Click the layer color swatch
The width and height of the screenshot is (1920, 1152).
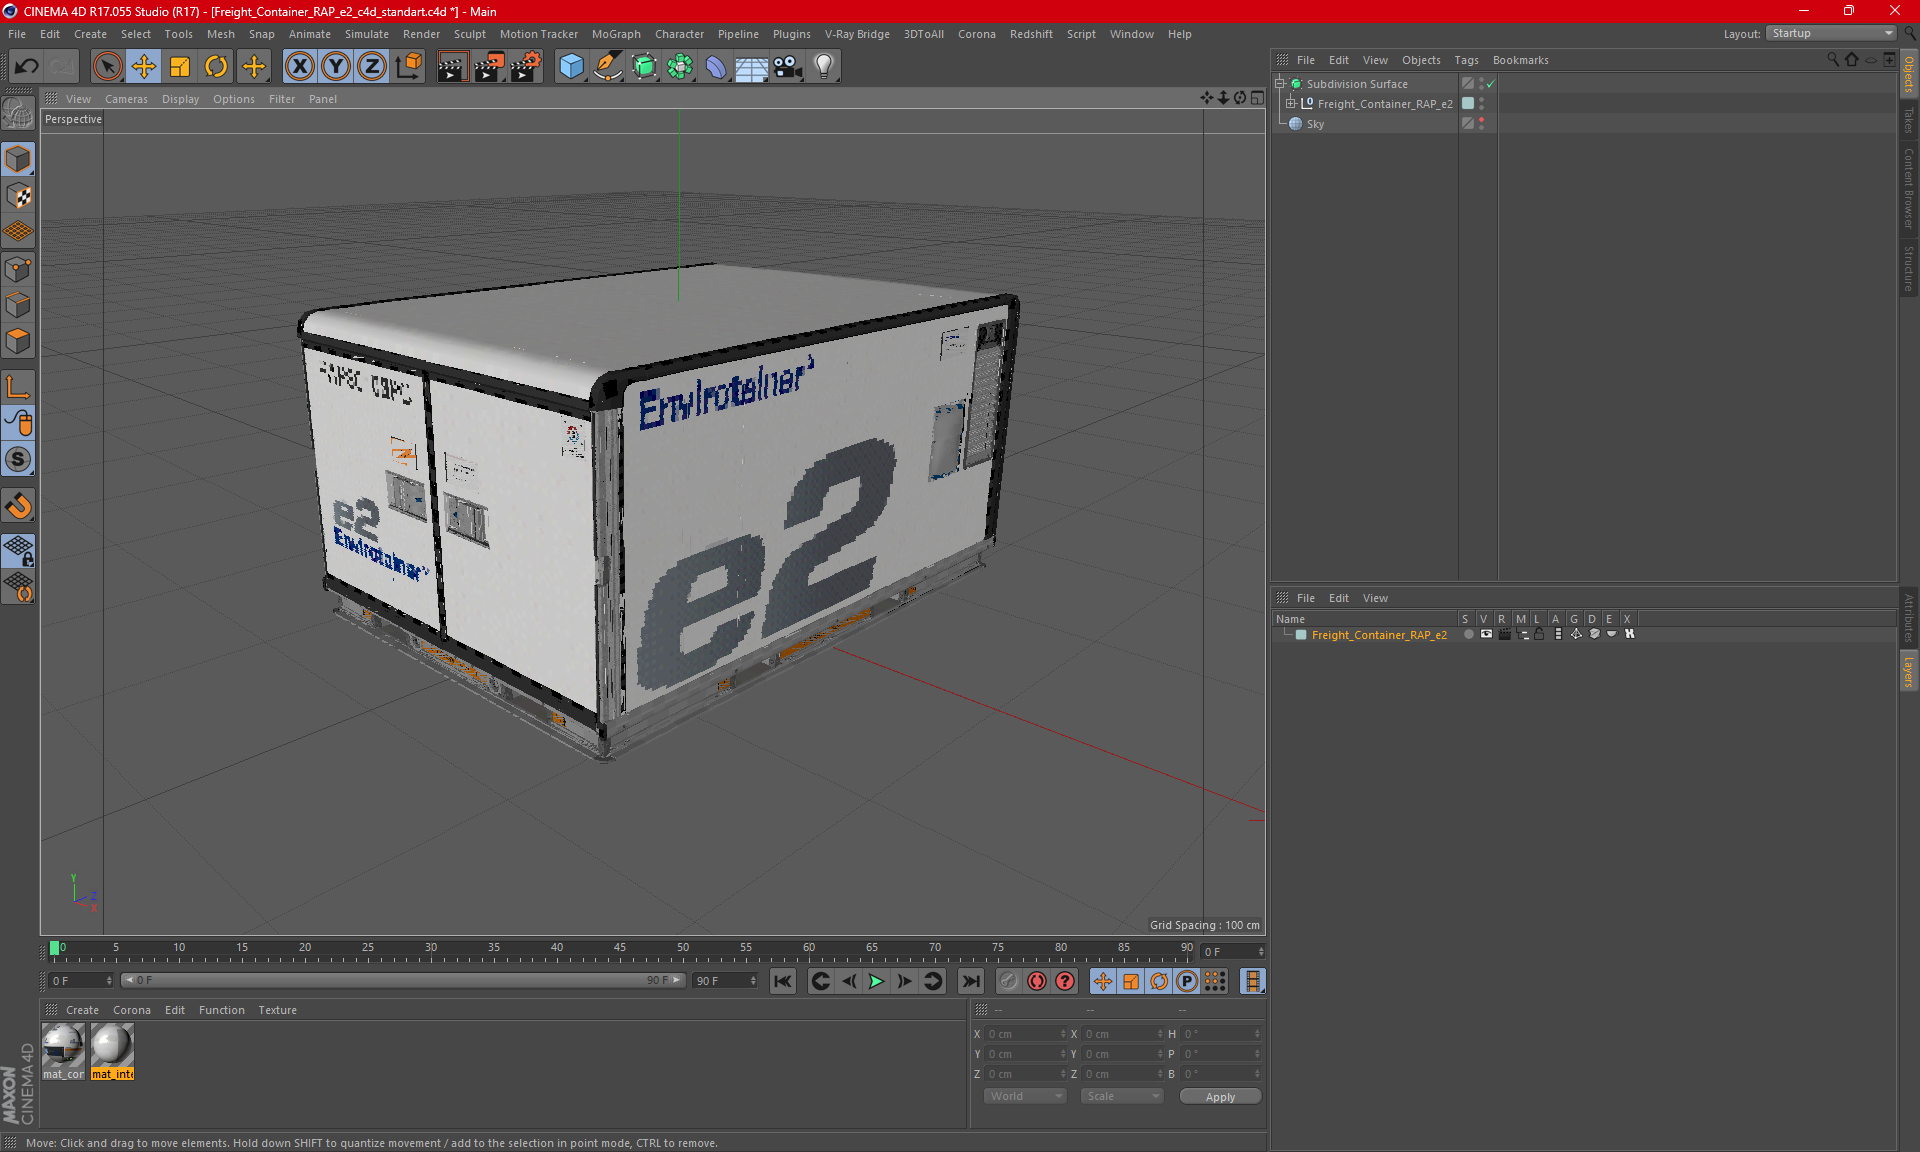[x=1301, y=635]
